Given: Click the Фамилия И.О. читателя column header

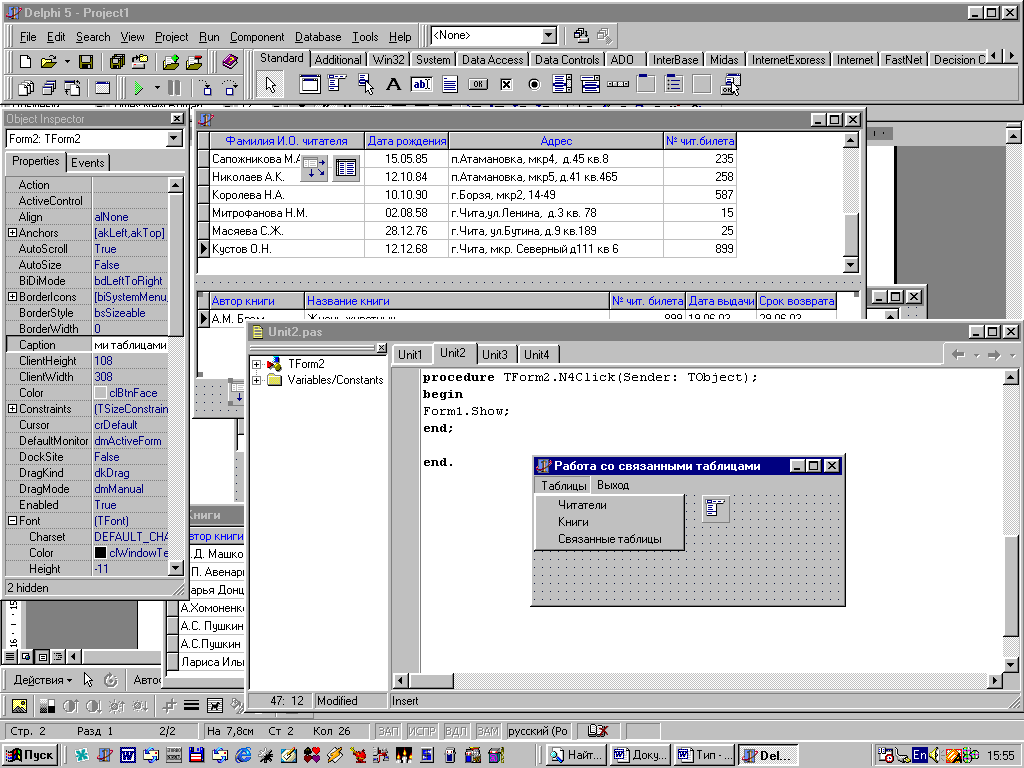Looking at the screenshot, I should [286, 140].
